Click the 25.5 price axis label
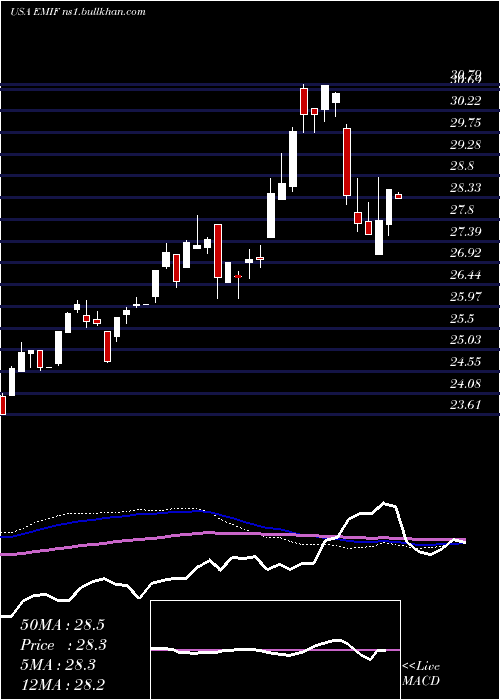This screenshot has height=700, width=500. (462, 319)
